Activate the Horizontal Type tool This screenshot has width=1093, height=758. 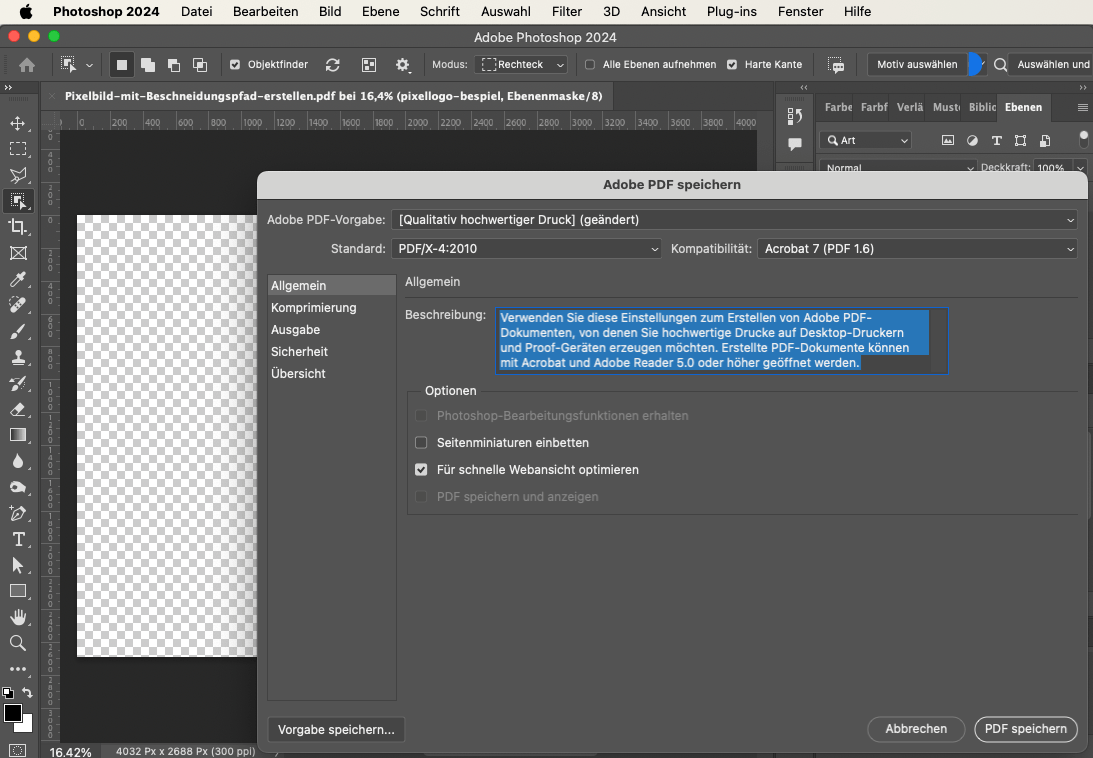[18, 539]
